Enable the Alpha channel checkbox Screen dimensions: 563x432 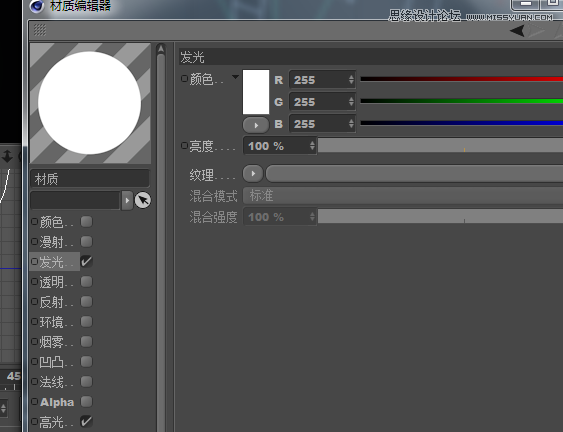[87, 401]
